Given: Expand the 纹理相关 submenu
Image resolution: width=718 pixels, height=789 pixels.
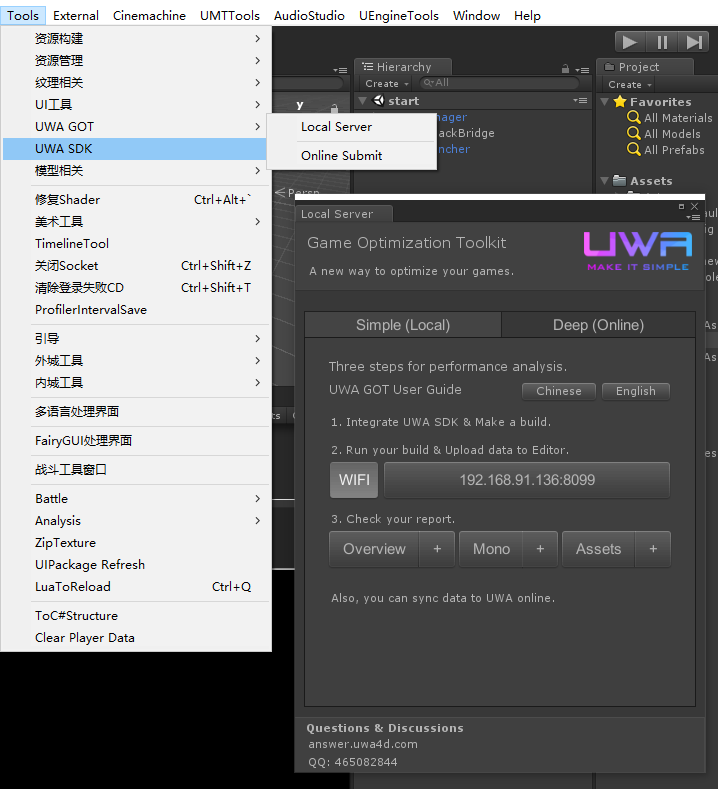Looking at the screenshot, I should [136, 83].
